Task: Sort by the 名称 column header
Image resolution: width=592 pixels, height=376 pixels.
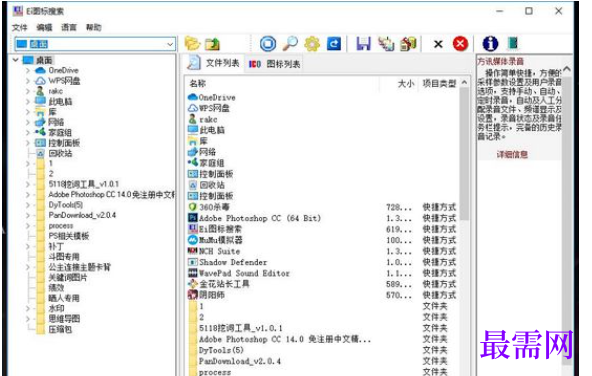Action: 198,83
